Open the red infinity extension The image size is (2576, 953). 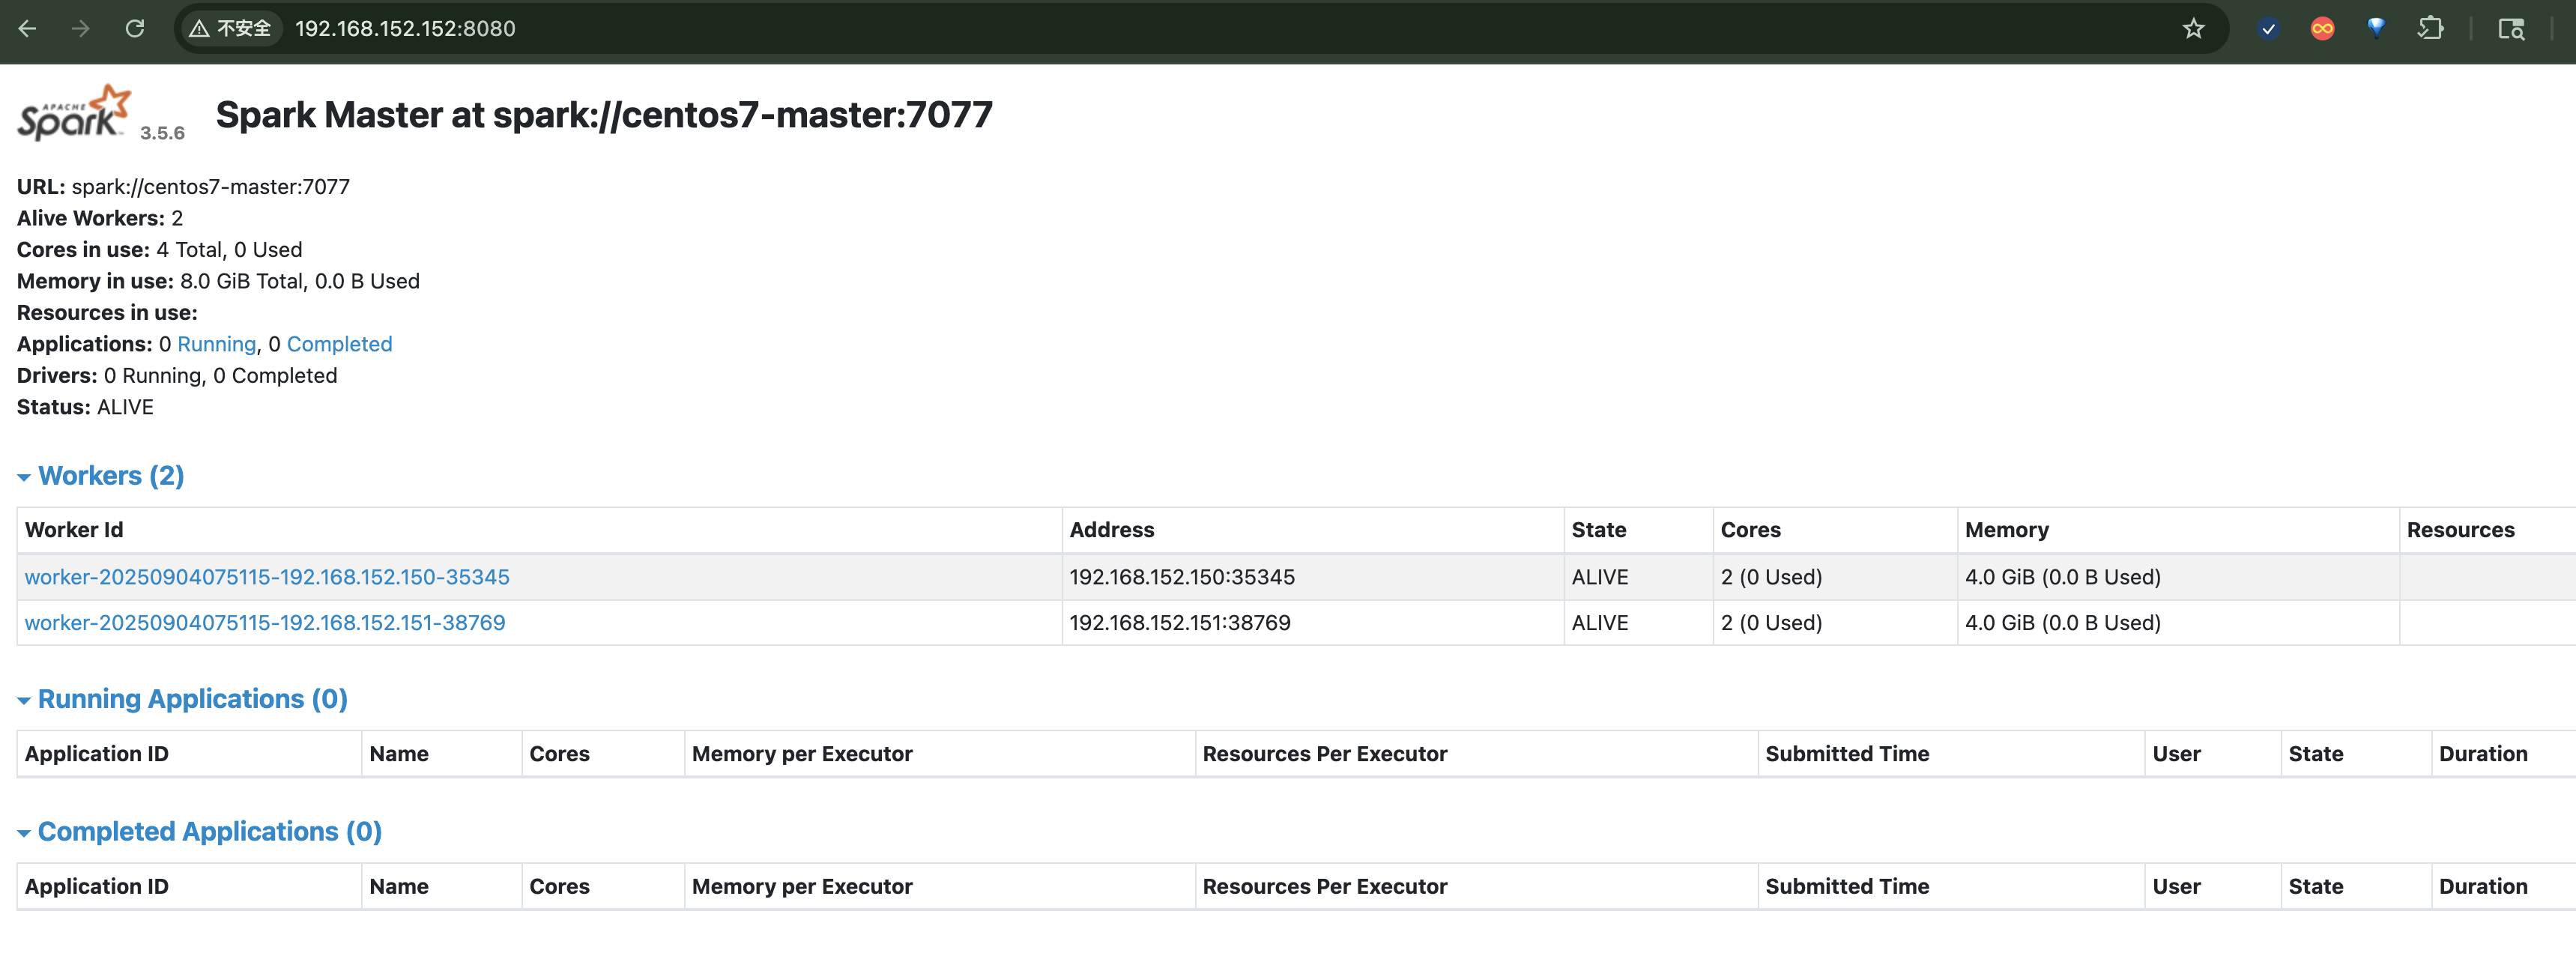(2323, 29)
